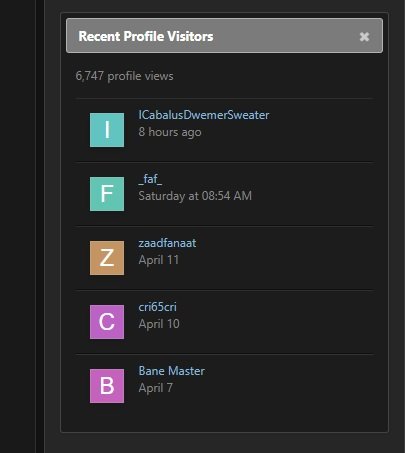
Task: Close the Recent Profile Visitors panel
Action: pos(364,36)
